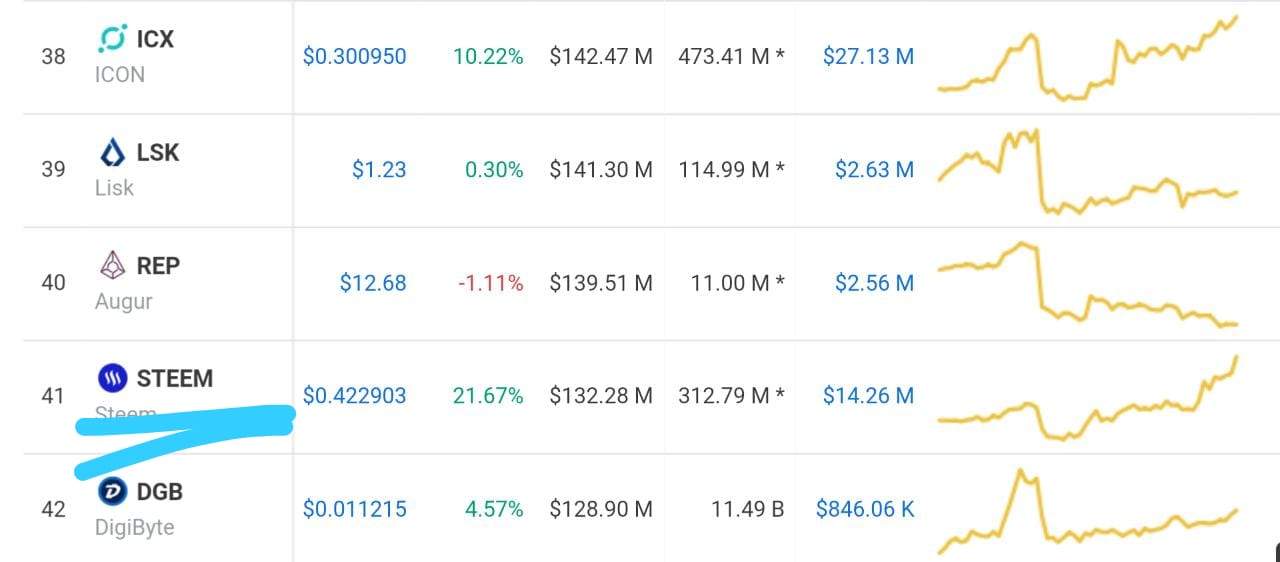This screenshot has width=1280, height=562.
Task: View the ICX 7-day price sparkline
Action: click(1088, 60)
